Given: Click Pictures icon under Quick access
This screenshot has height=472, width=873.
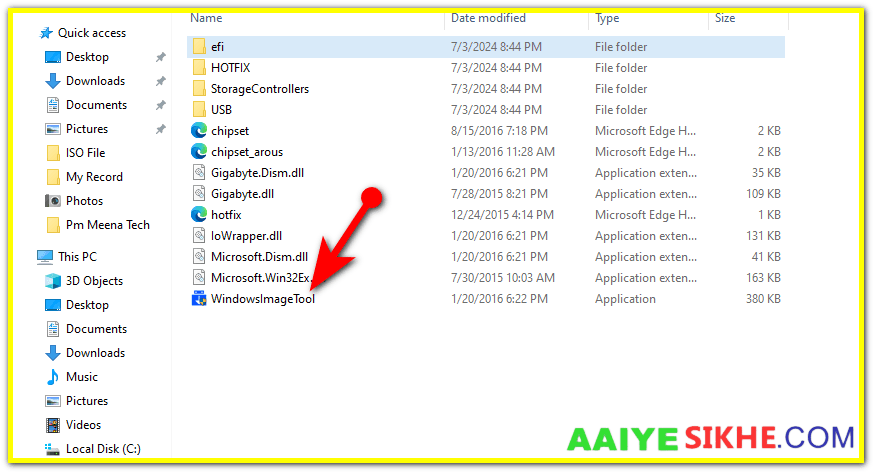Looking at the screenshot, I should pos(53,129).
